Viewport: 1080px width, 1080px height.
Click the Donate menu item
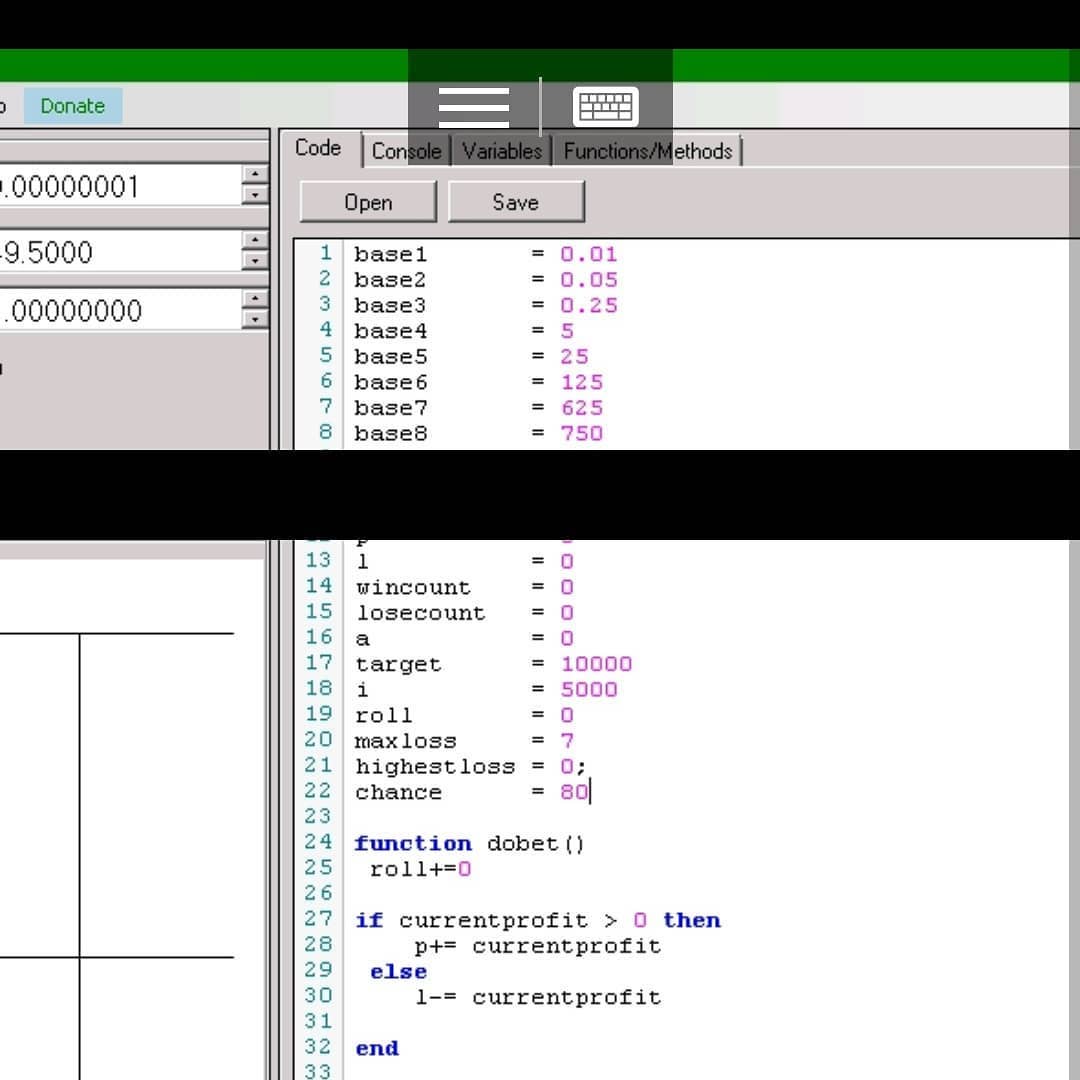tap(72, 106)
